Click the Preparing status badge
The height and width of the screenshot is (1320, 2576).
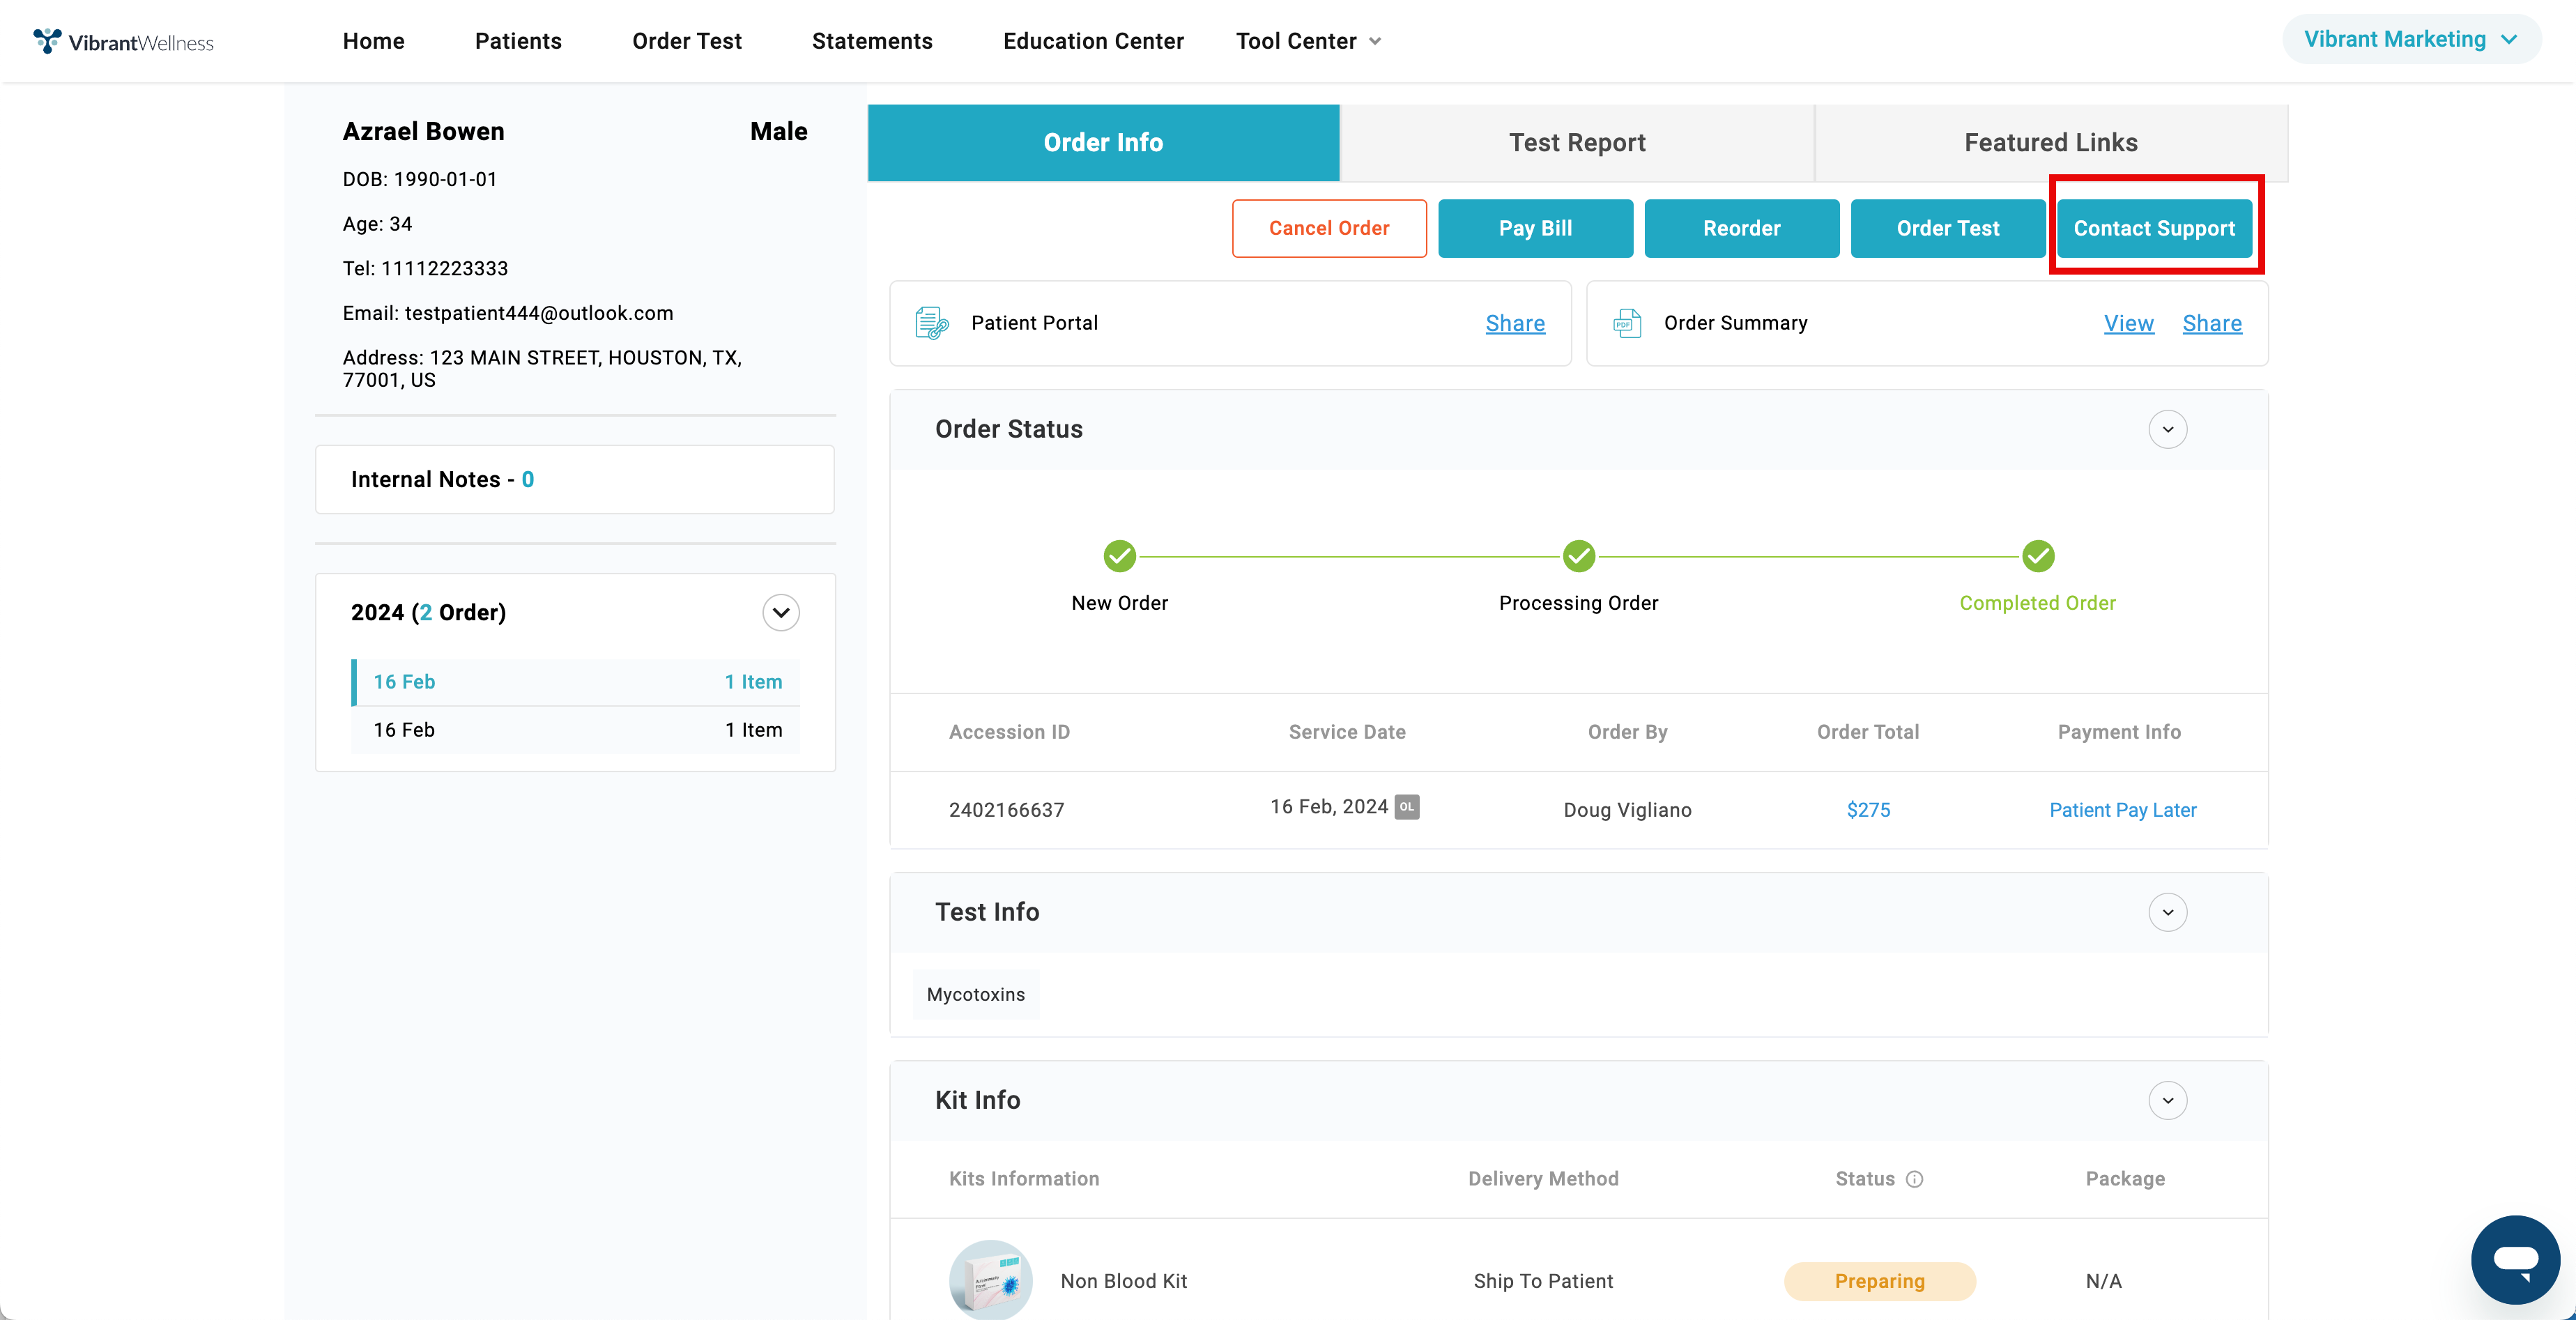click(1879, 1281)
